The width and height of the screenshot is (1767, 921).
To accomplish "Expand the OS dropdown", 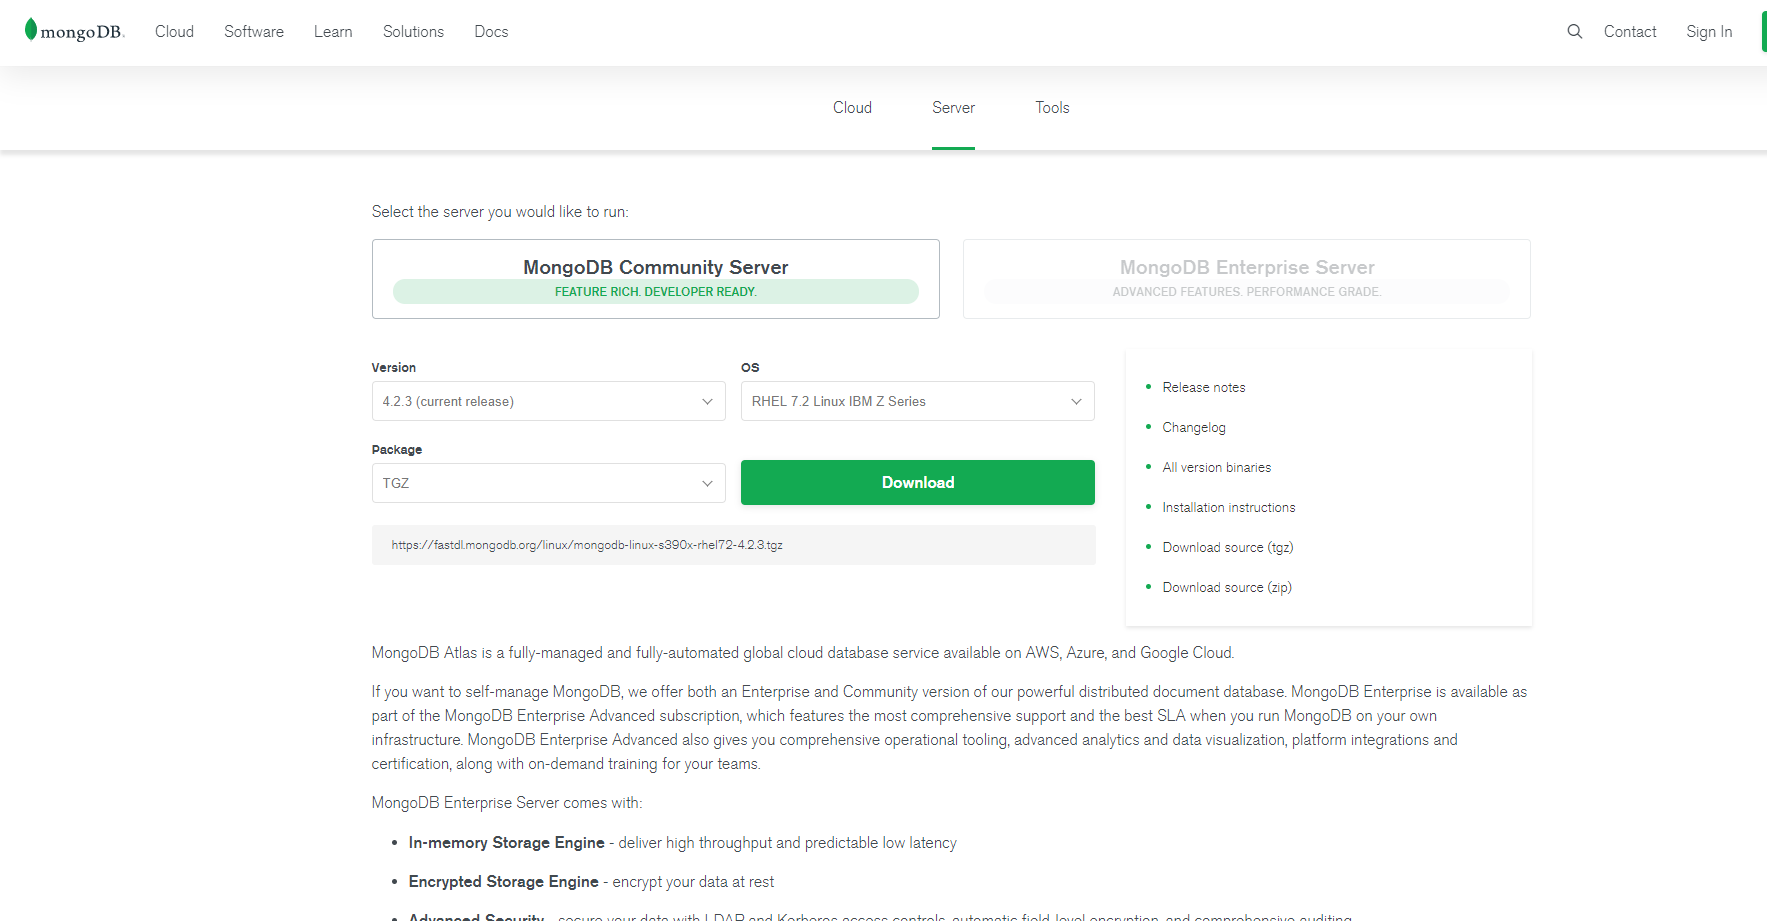I will (x=918, y=401).
